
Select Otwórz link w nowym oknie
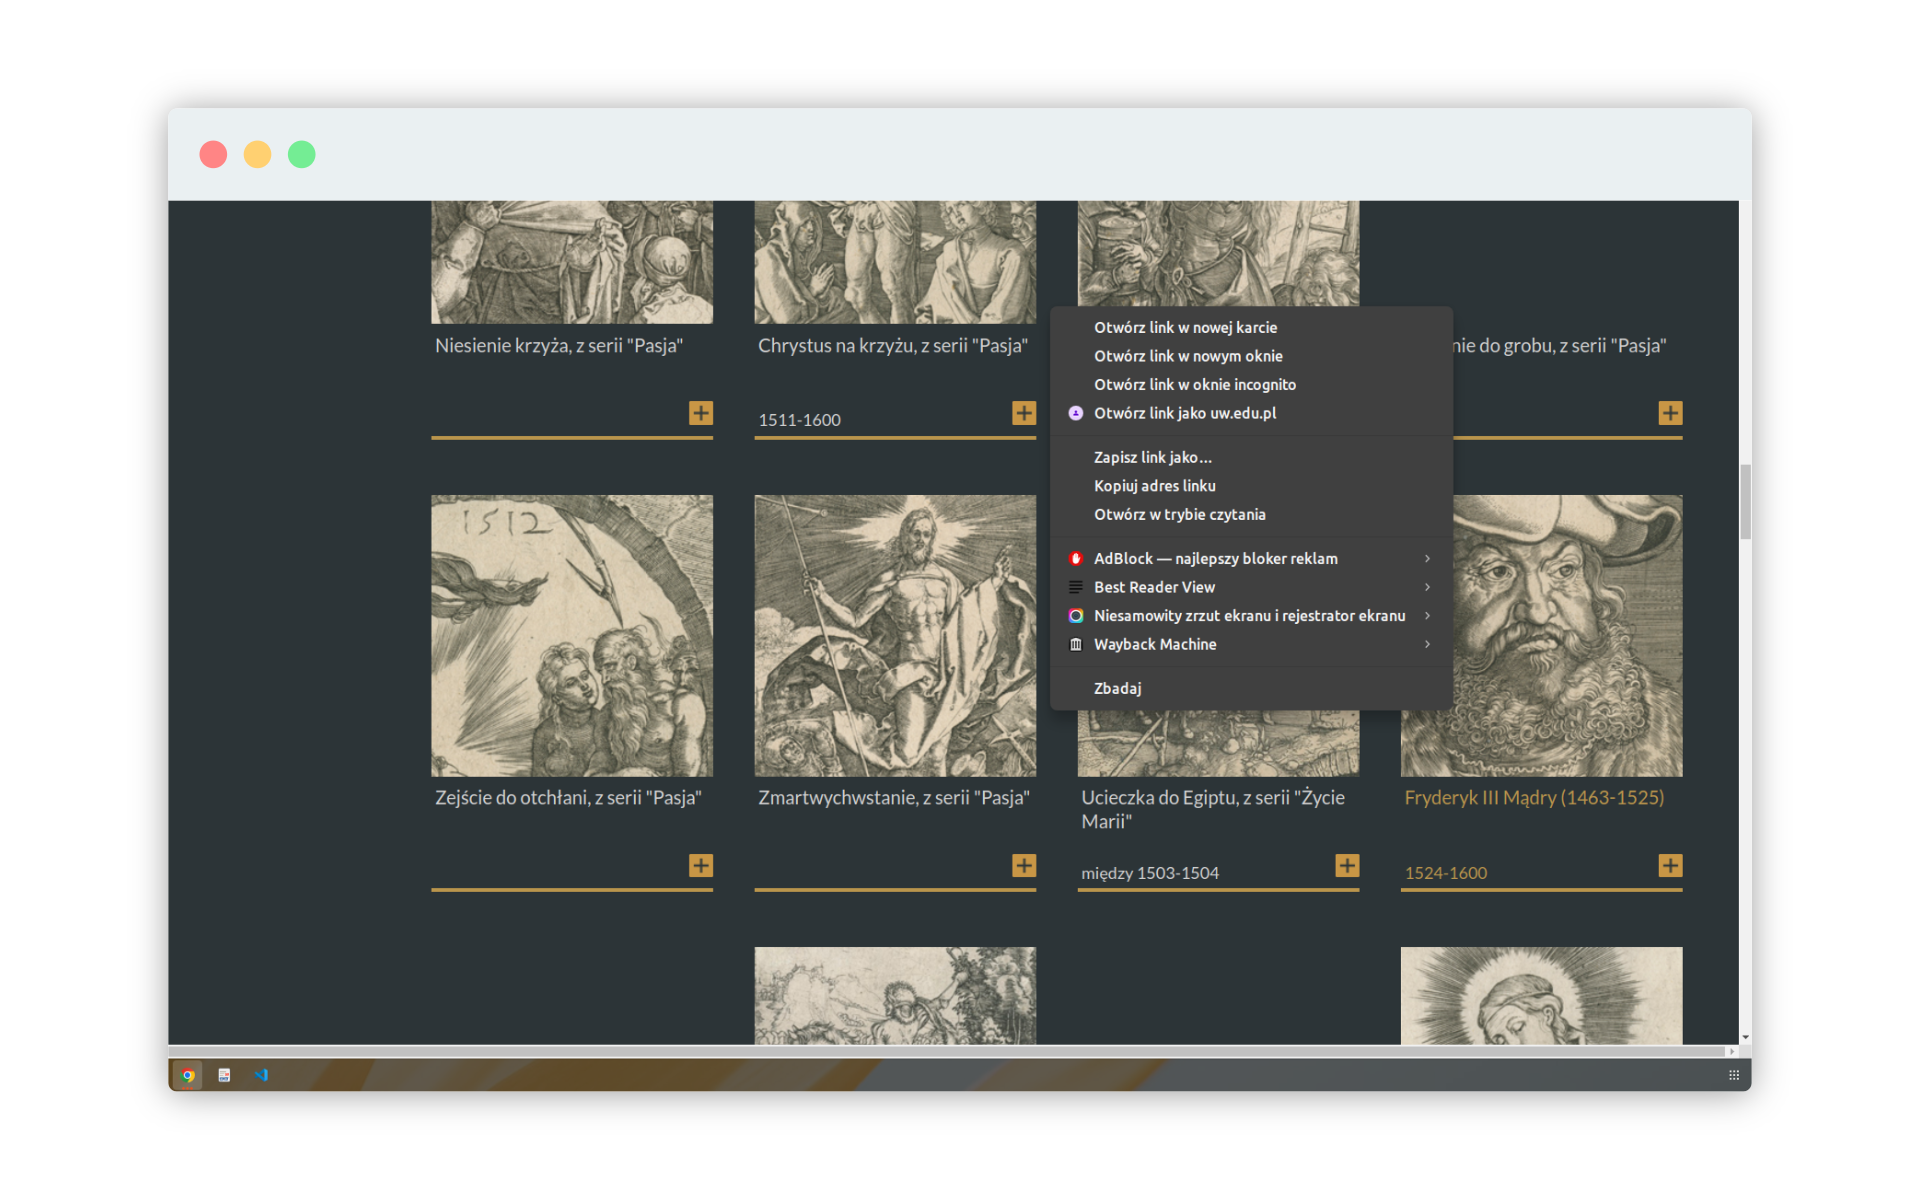click(1251, 356)
